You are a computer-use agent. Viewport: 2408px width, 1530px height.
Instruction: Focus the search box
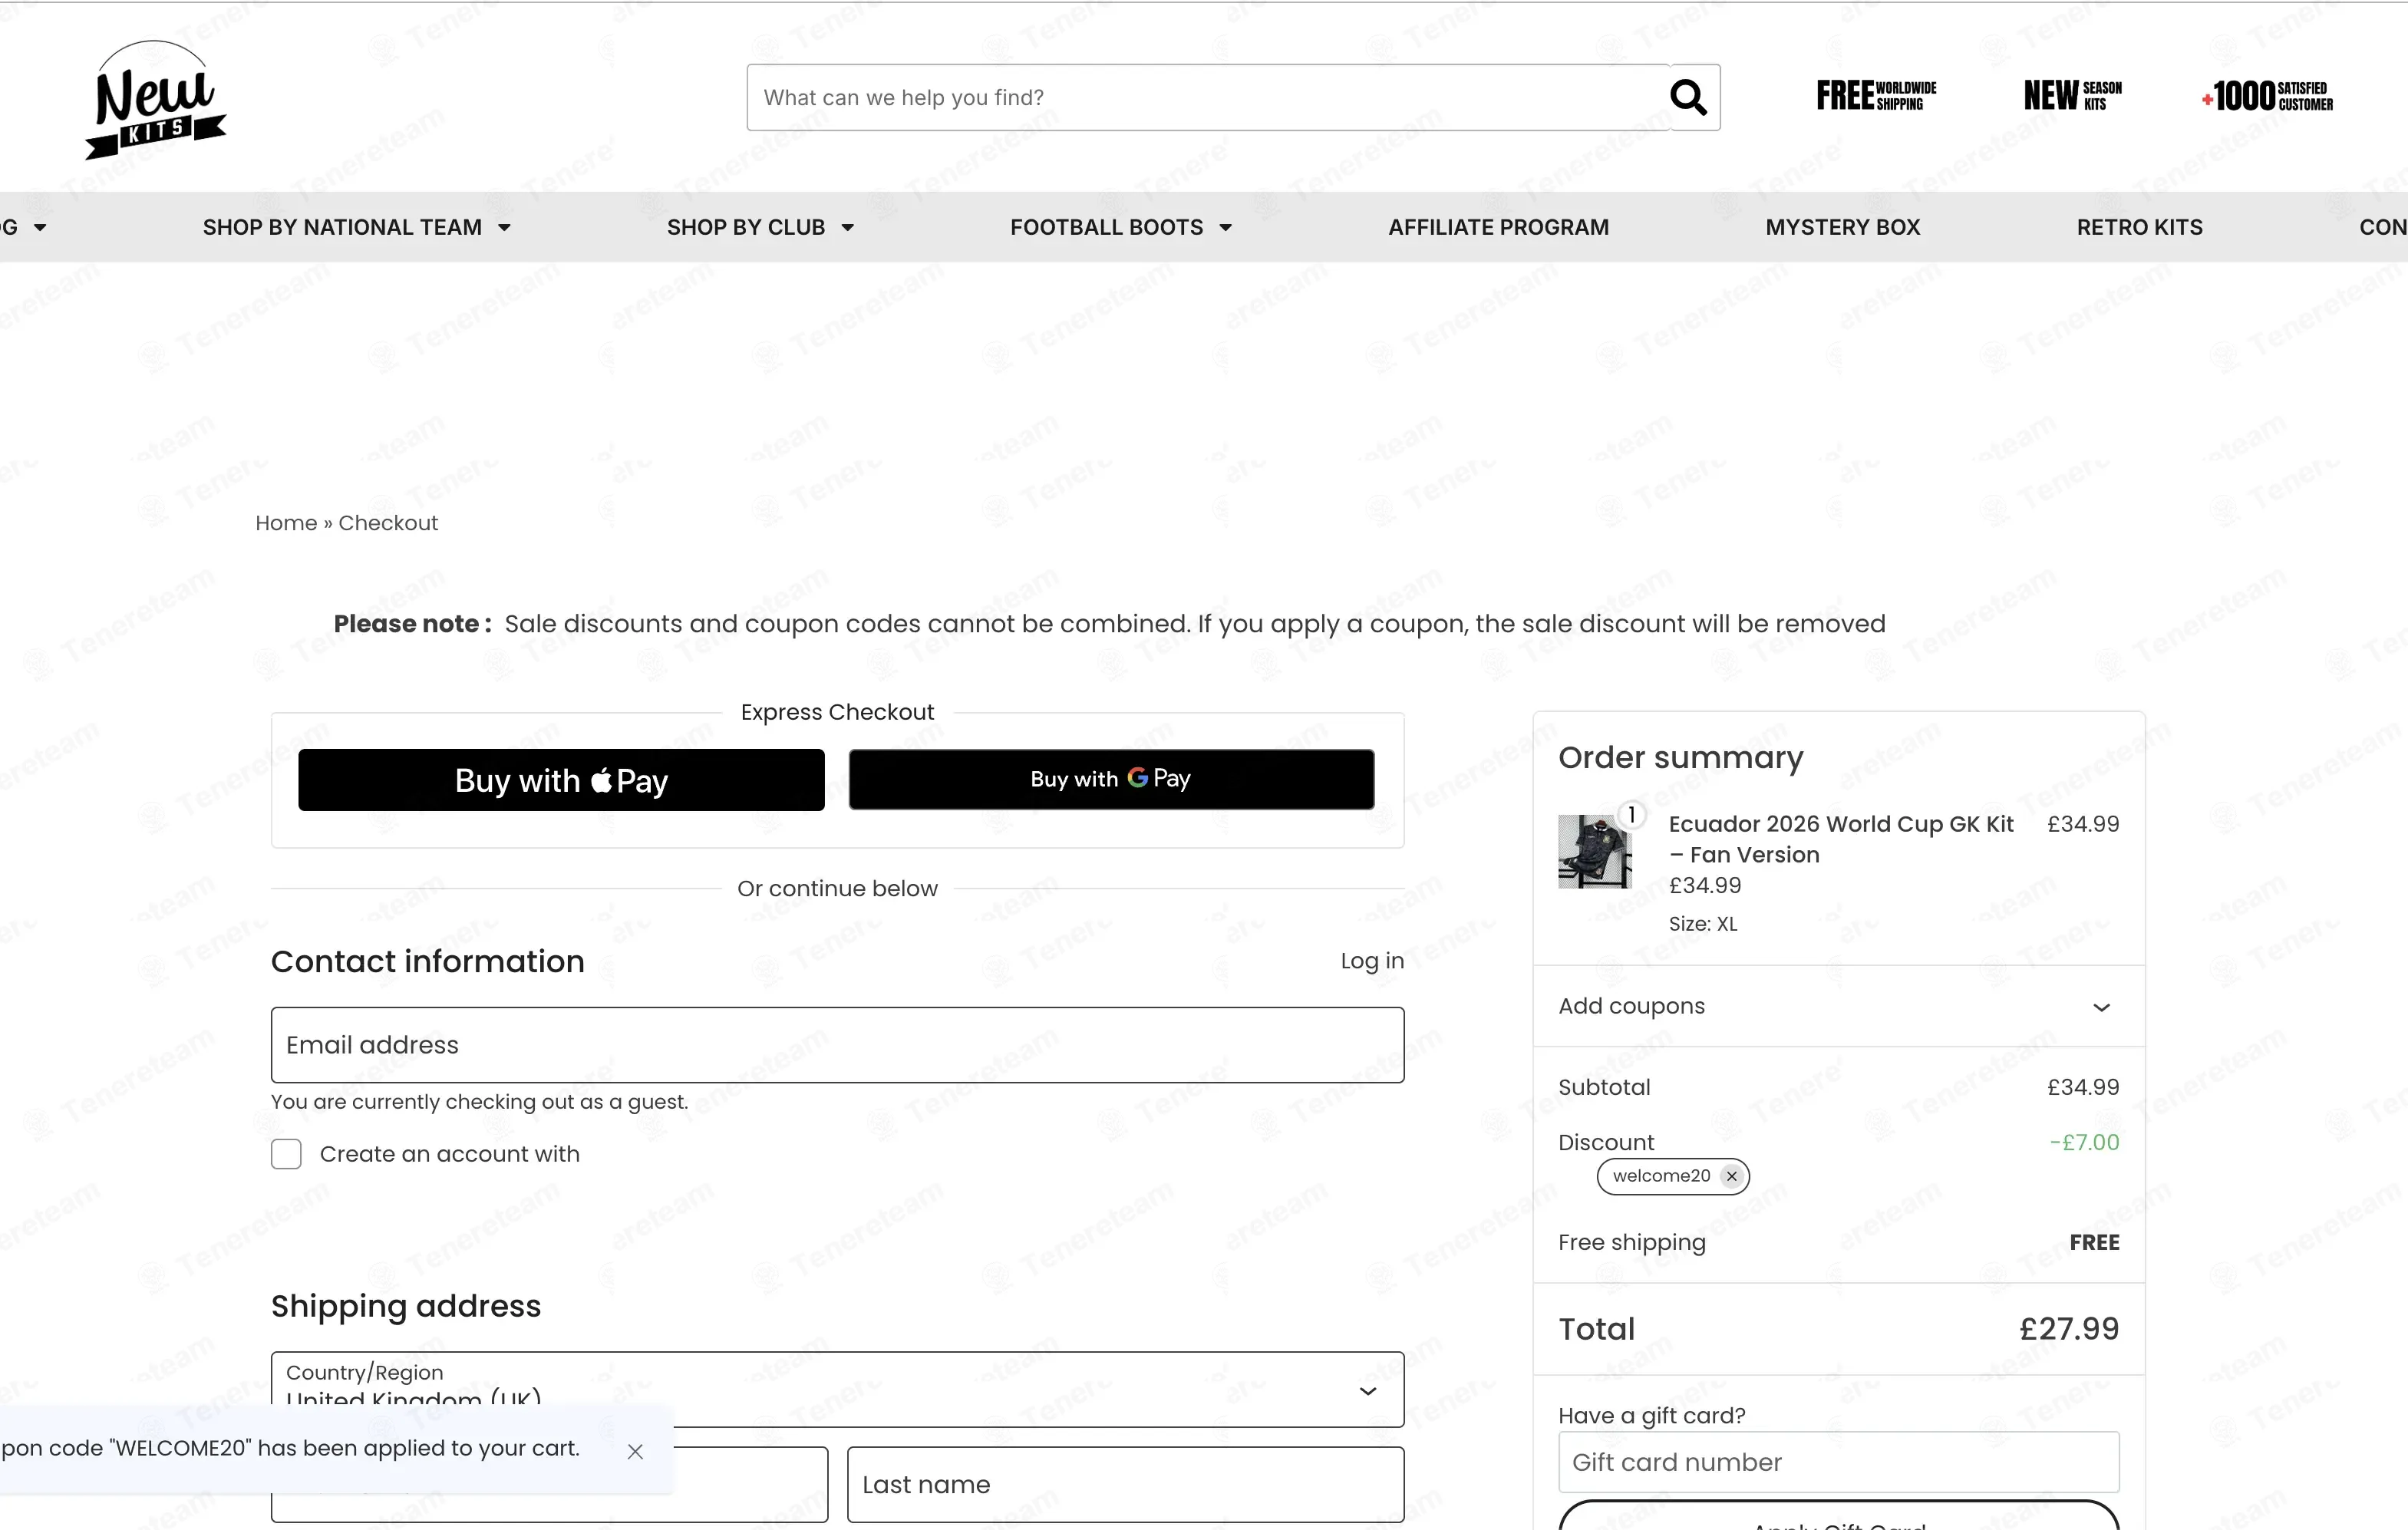pos(1208,97)
